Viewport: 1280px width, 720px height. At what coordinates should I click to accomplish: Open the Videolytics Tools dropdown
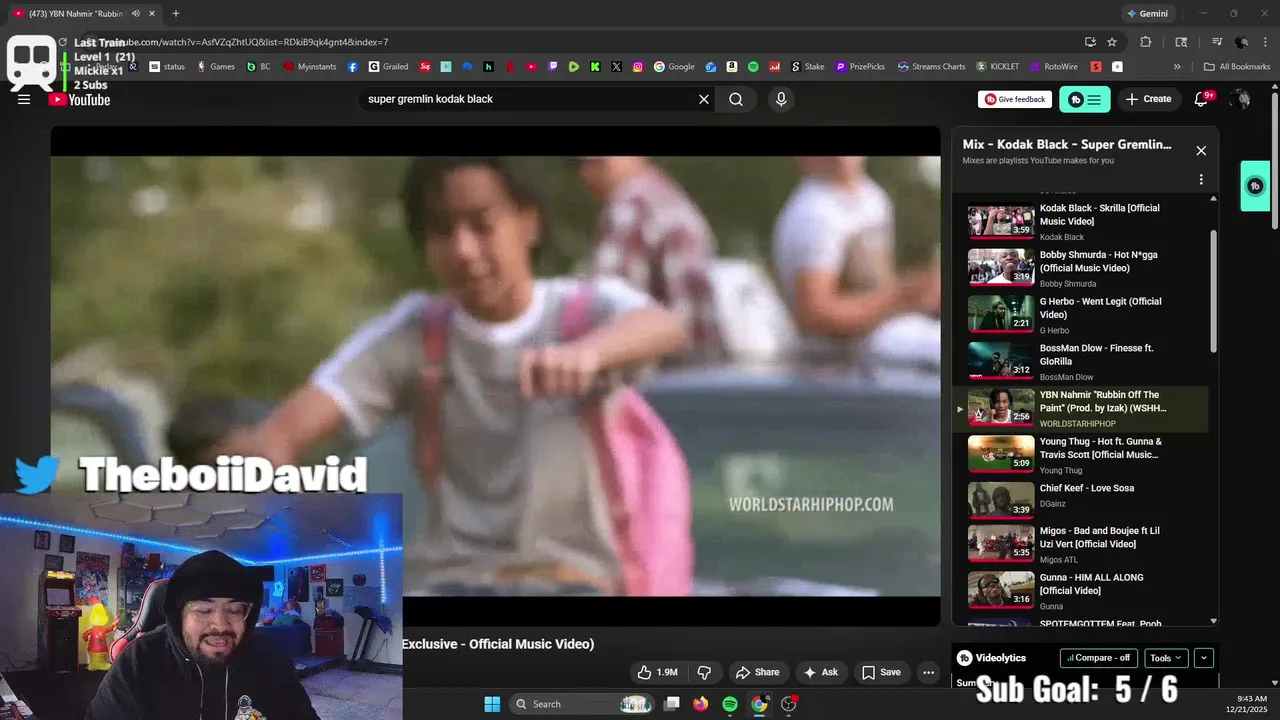coord(1166,658)
